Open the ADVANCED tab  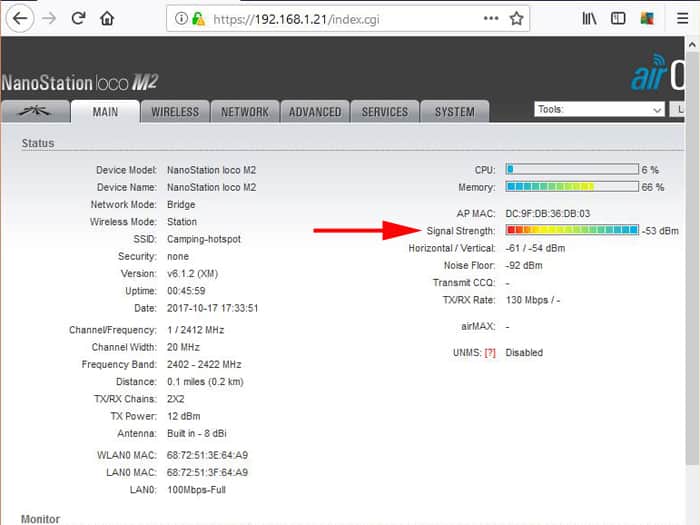tap(315, 112)
